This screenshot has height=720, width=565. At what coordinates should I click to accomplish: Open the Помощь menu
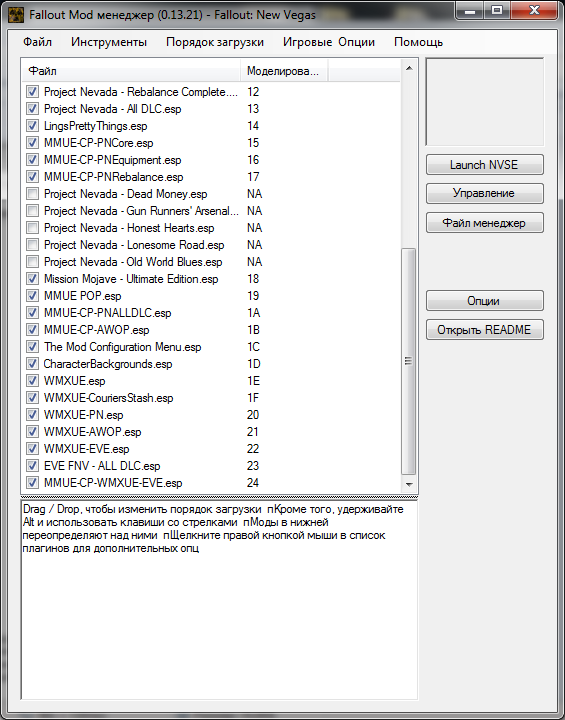[x=418, y=42]
